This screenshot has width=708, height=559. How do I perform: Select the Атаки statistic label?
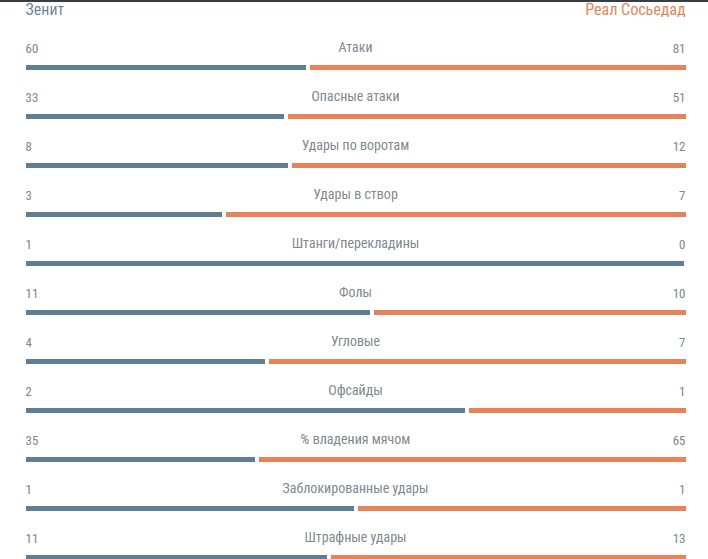click(x=355, y=47)
